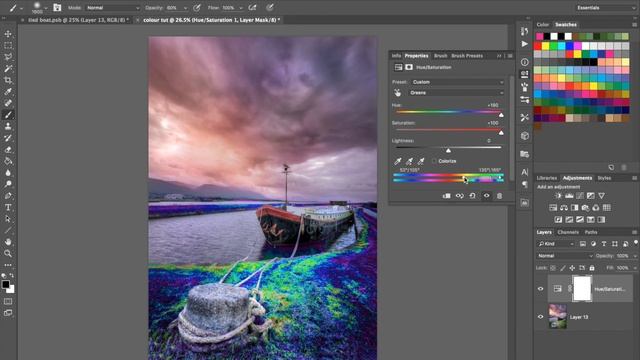Click the yellow swatch in Swatches panel
640x360 pixels.
point(546,46)
